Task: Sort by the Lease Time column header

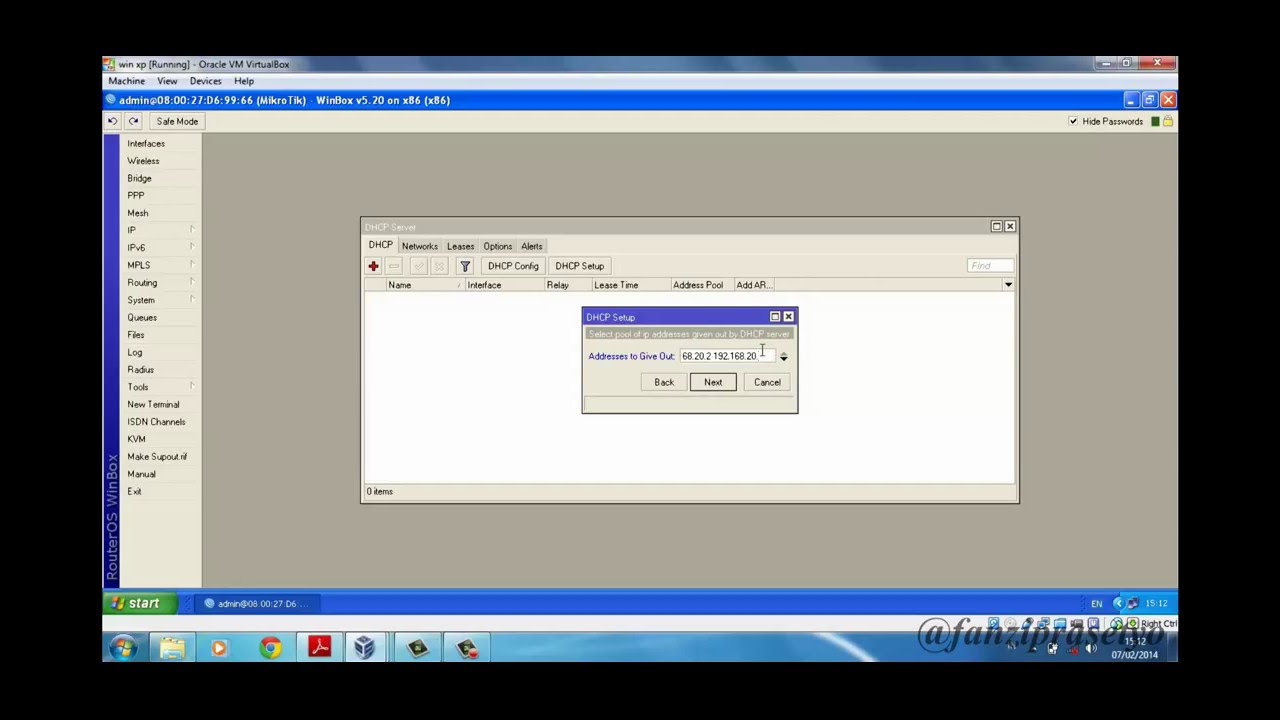Action: [x=630, y=285]
